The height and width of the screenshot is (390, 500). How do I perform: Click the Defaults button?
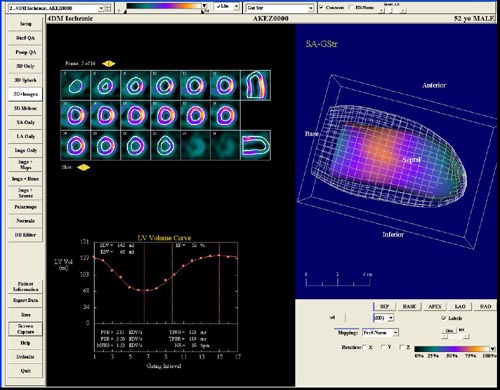pos(26,357)
